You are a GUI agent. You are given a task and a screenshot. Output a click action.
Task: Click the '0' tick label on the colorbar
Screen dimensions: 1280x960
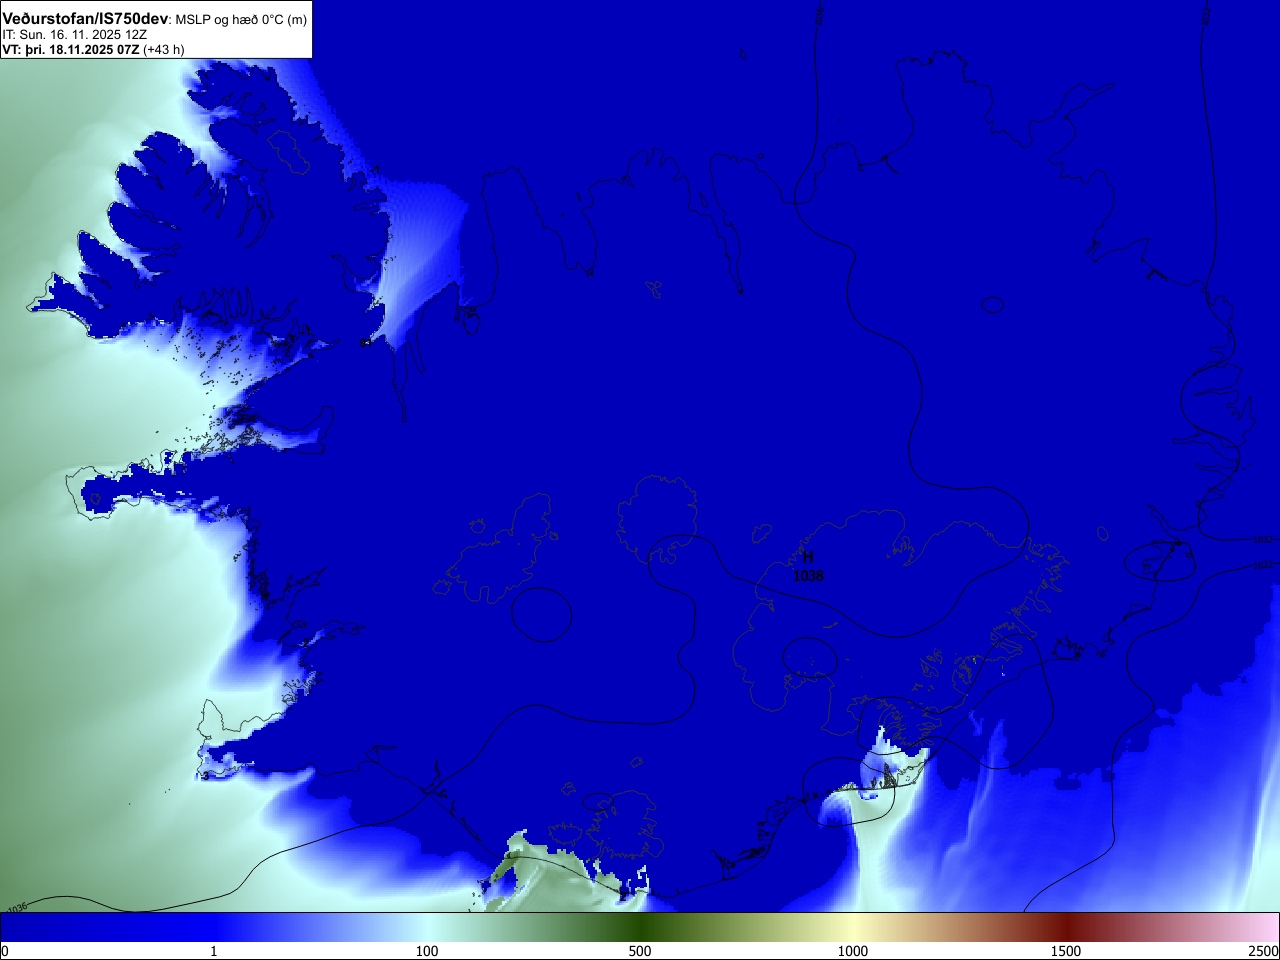[x=5, y=951]
